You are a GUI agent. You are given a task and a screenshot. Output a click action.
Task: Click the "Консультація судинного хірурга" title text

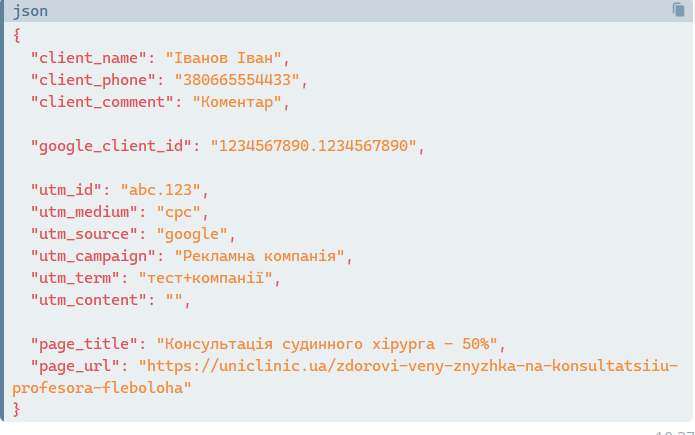click(304, 344)
